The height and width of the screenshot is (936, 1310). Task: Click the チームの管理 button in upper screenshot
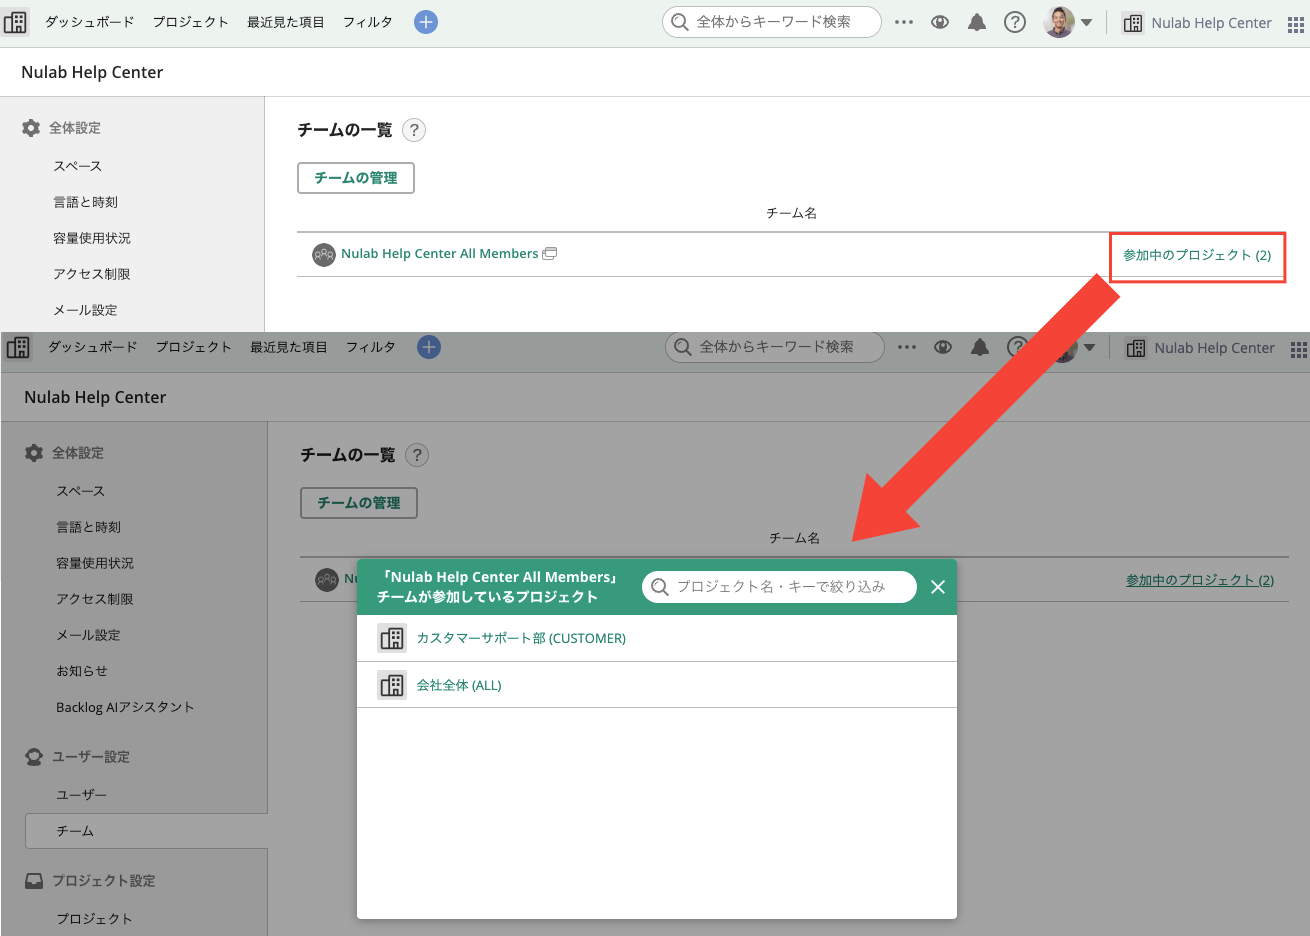(x=356, y=178)
